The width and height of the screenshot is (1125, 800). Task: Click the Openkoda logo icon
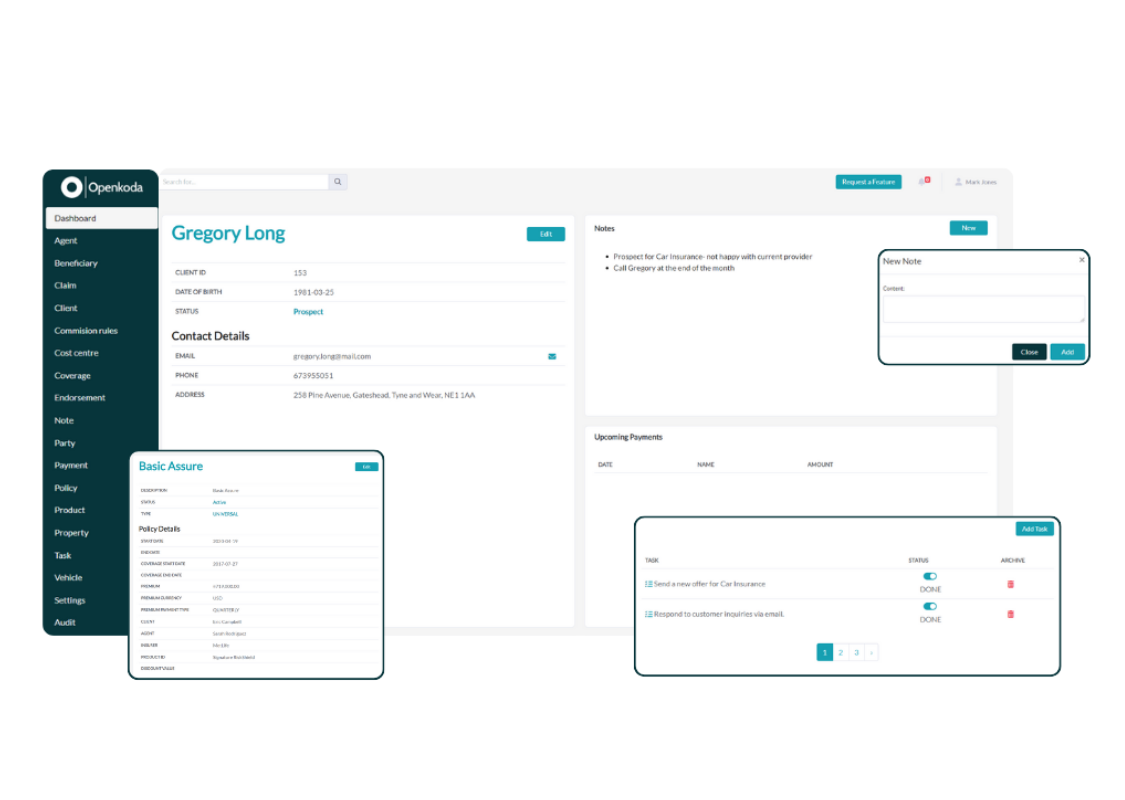69,187
